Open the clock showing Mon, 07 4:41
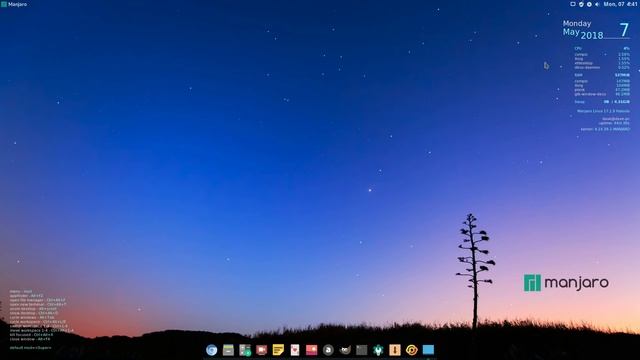Viewport: 640px width, 360px height. pyautogui.click(x=620, y=4)
